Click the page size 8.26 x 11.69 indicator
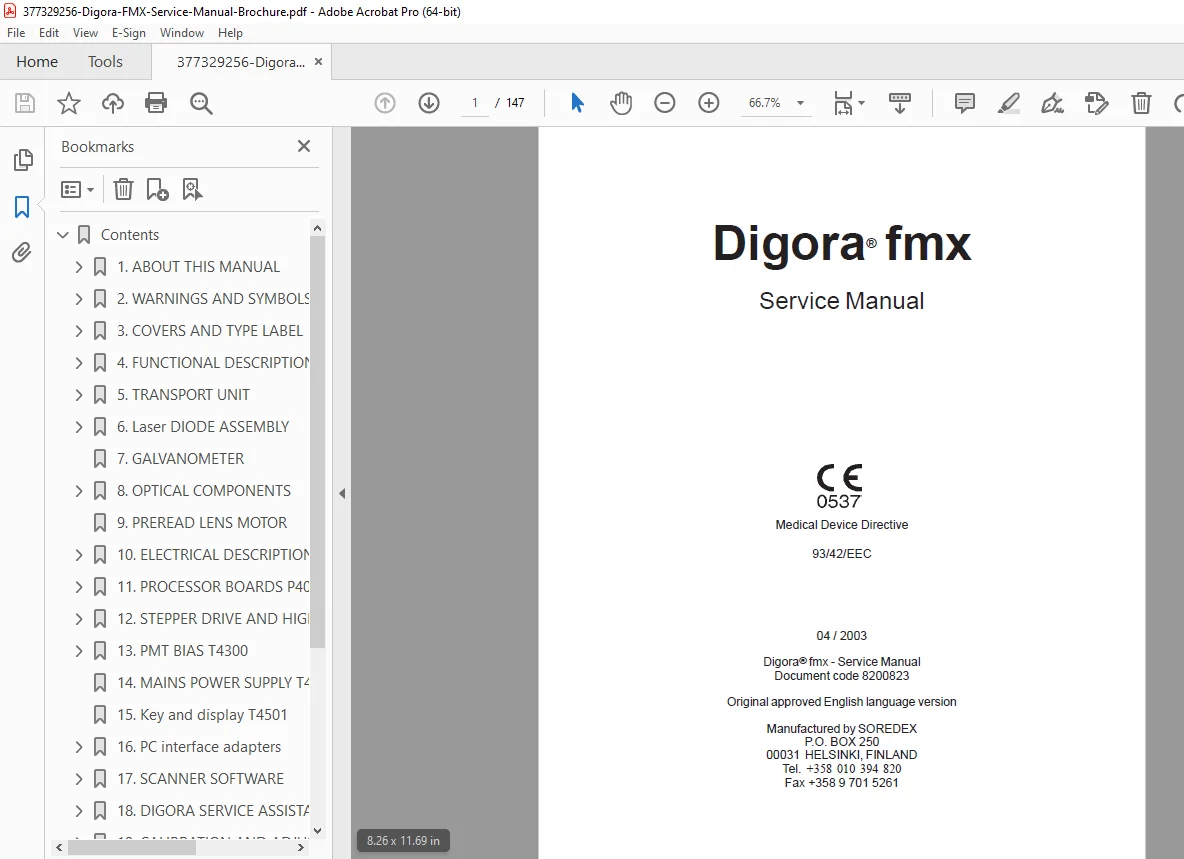 tap(403, 841)
